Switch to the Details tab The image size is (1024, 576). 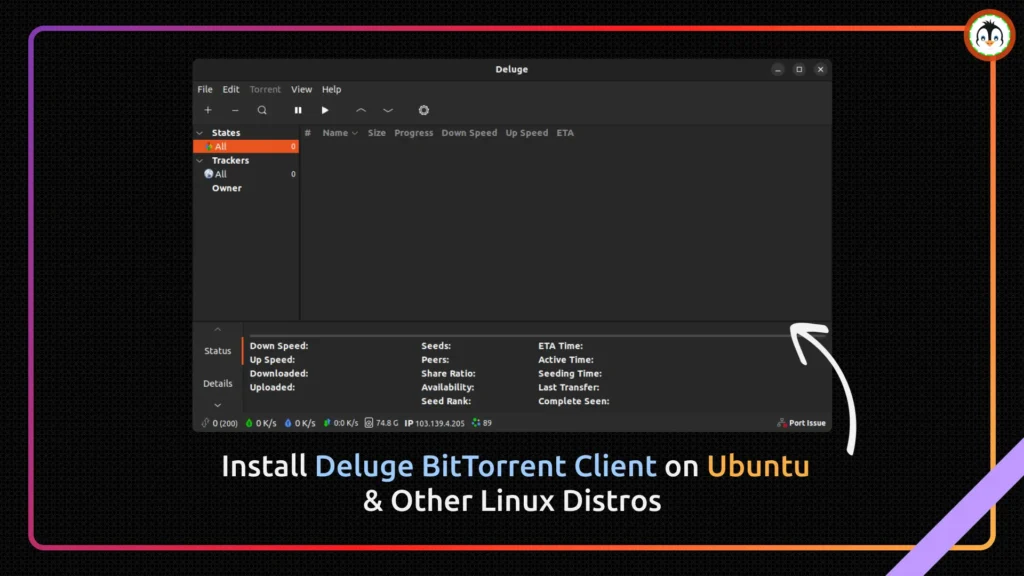tap(218, 383)
